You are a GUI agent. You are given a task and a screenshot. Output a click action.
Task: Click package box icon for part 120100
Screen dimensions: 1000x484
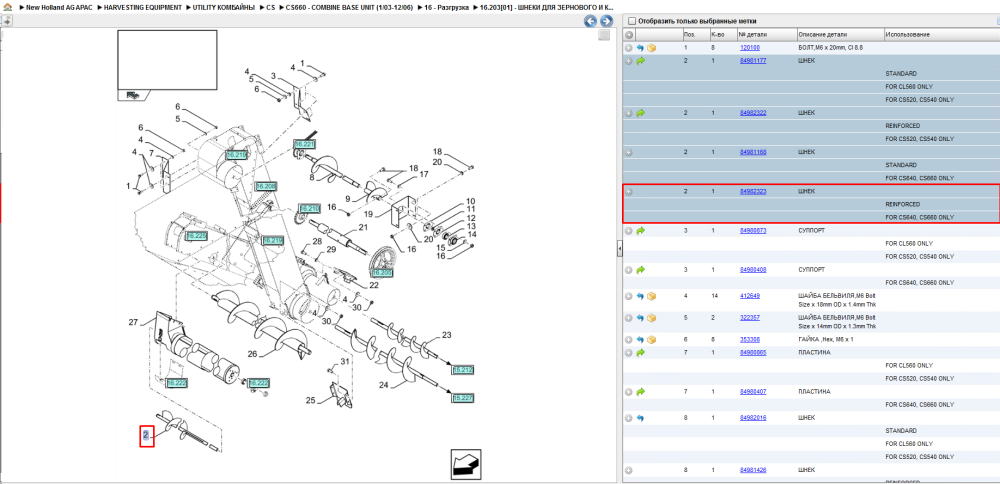[652, 48]
